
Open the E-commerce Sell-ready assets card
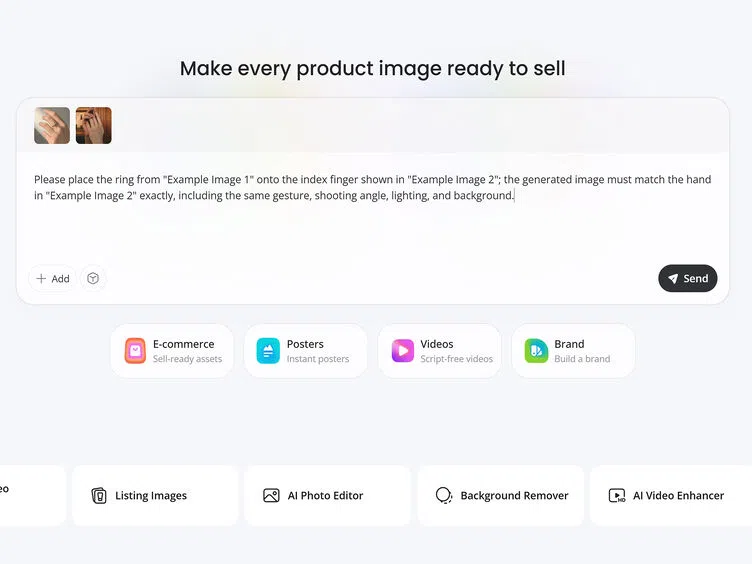pyautogui.click(x=172, y=351)
